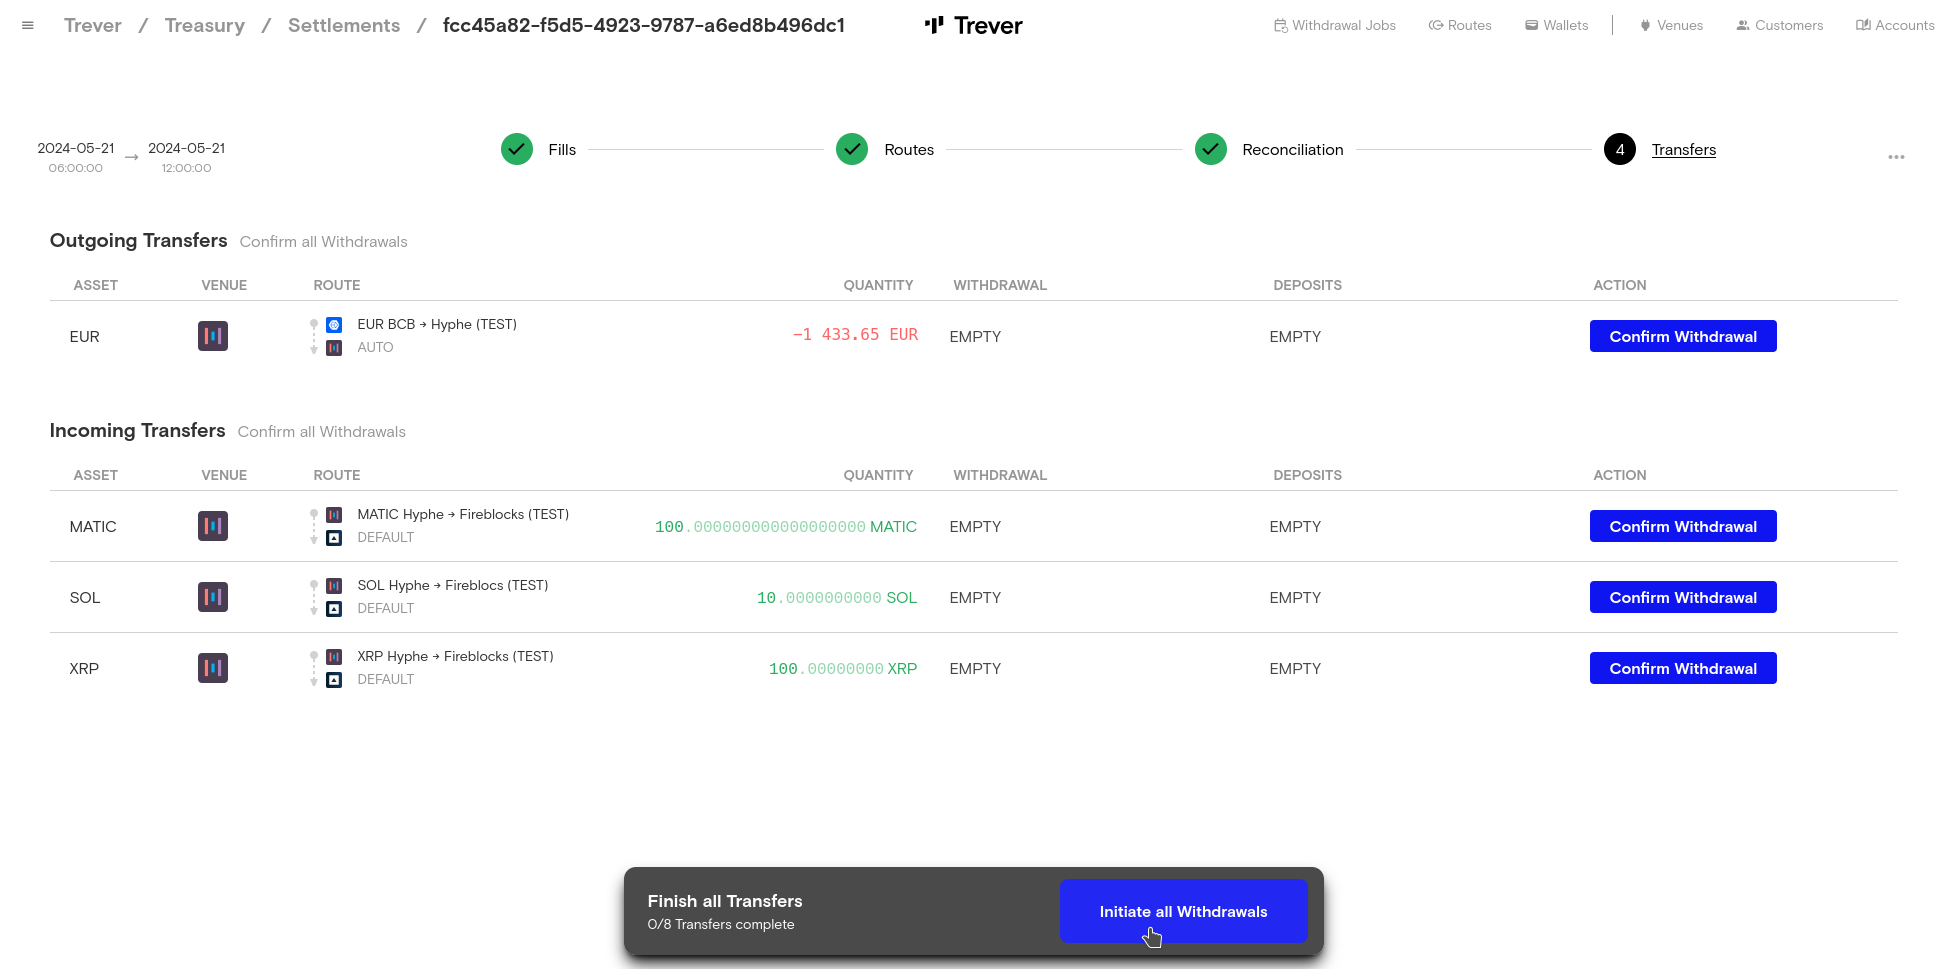
Task: Confirm Withdrawal for the EUR transfer
Action: click(1683, 336)
